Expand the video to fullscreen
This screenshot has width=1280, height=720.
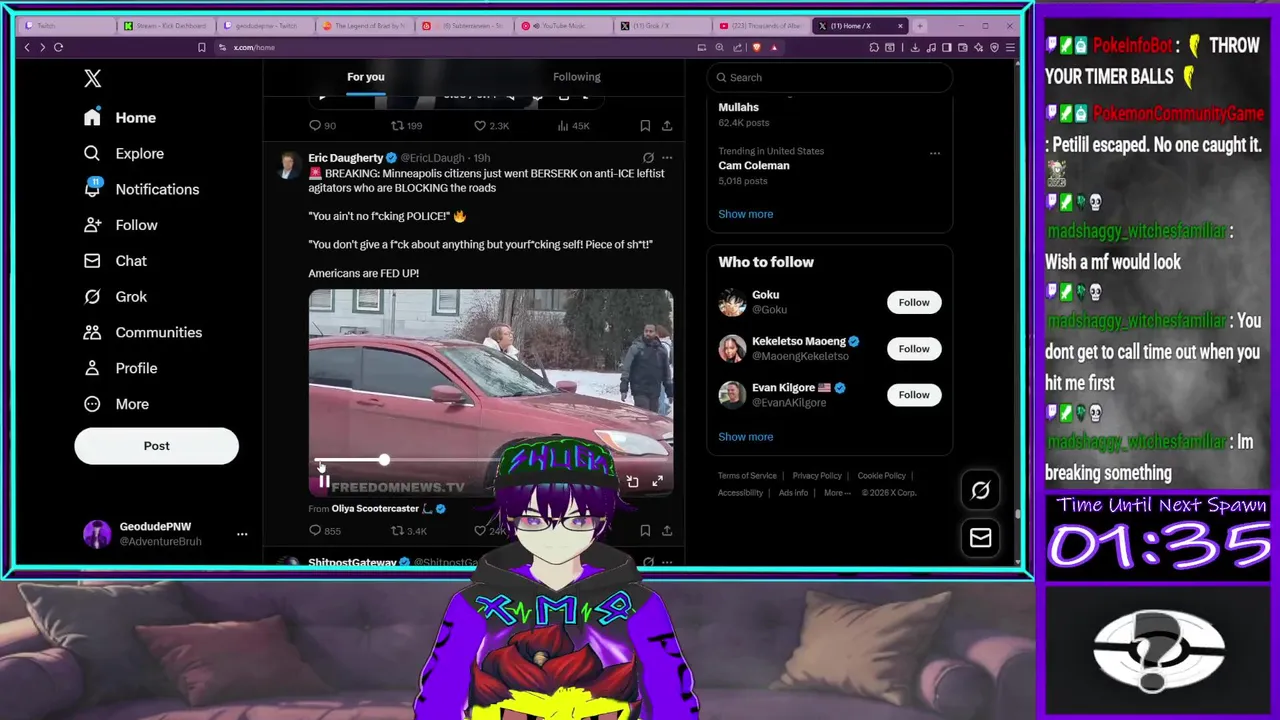[x=657, y=482]
